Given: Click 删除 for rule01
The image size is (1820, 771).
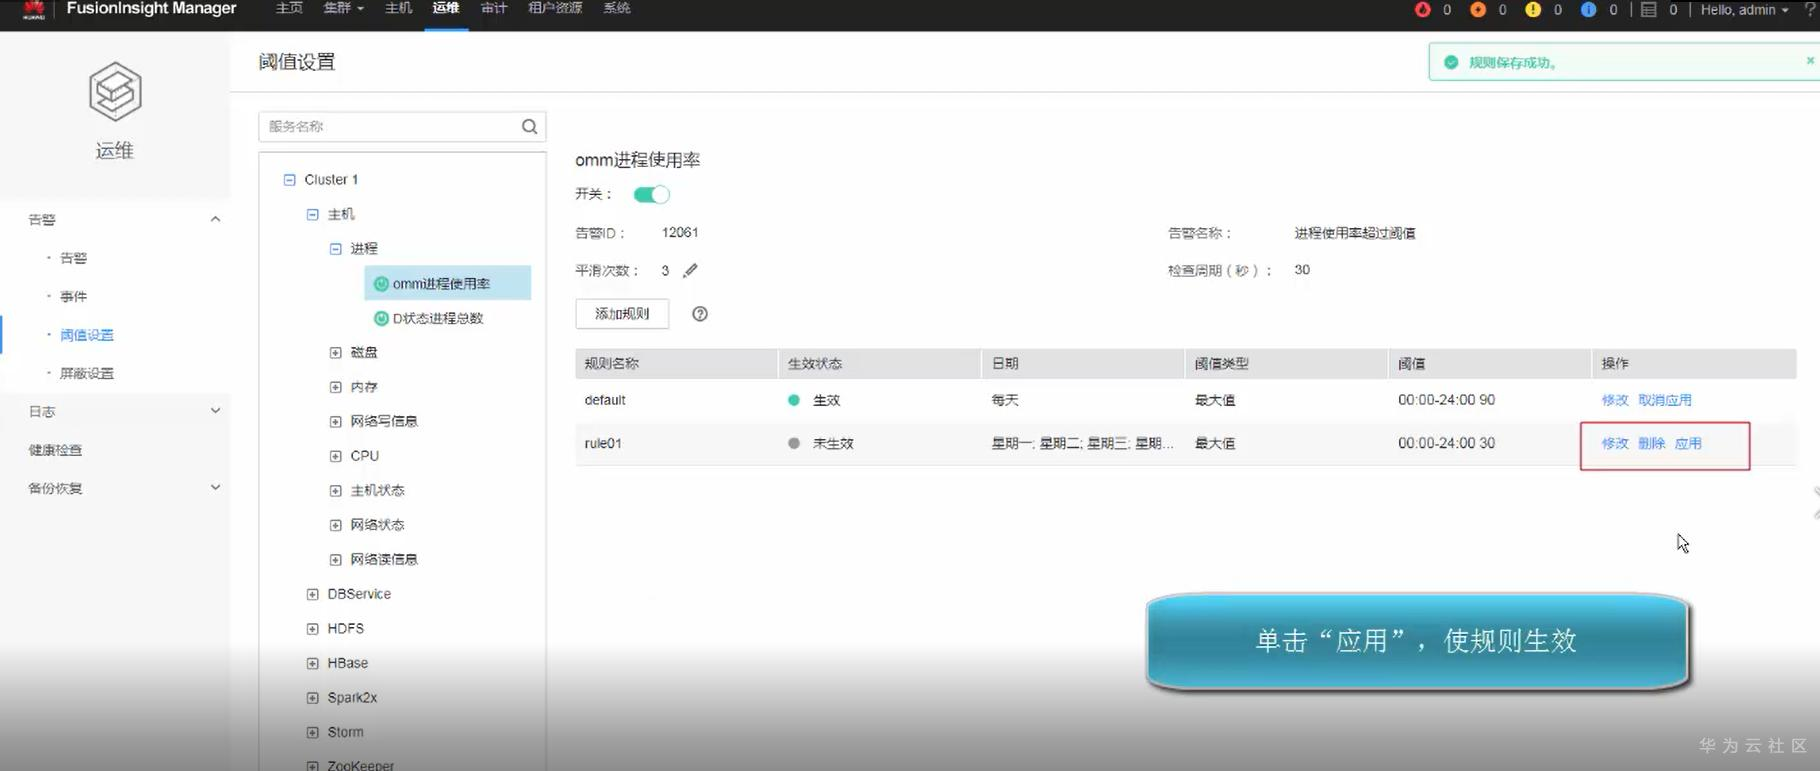Looking at the screenshot, I should coord(1652,443).
